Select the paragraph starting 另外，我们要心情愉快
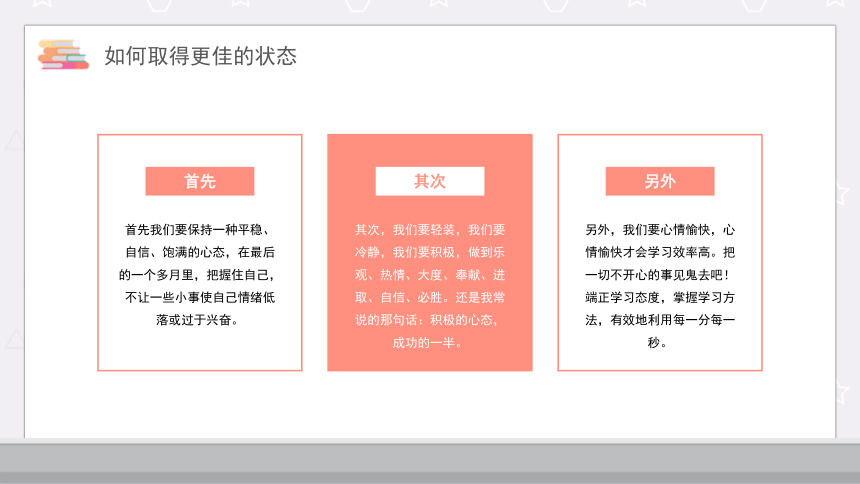The image size is (860, 484). coord(660,286)
